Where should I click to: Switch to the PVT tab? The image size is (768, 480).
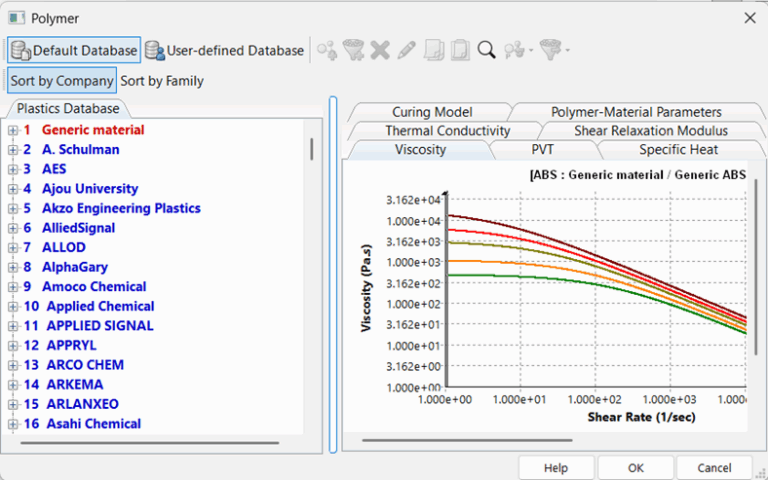(543, 149)
